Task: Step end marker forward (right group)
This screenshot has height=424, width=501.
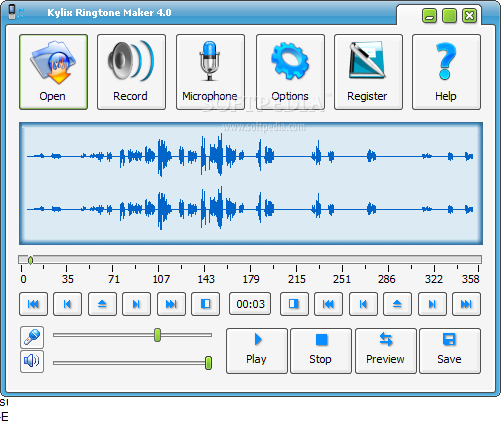Action: (432, 304)
